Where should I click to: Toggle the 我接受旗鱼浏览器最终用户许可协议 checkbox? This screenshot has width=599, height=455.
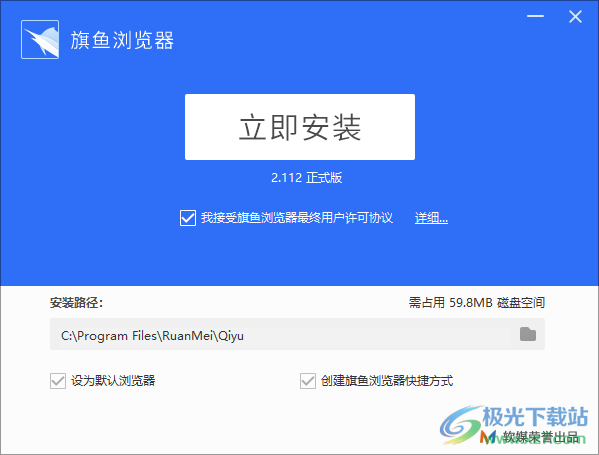188,218
